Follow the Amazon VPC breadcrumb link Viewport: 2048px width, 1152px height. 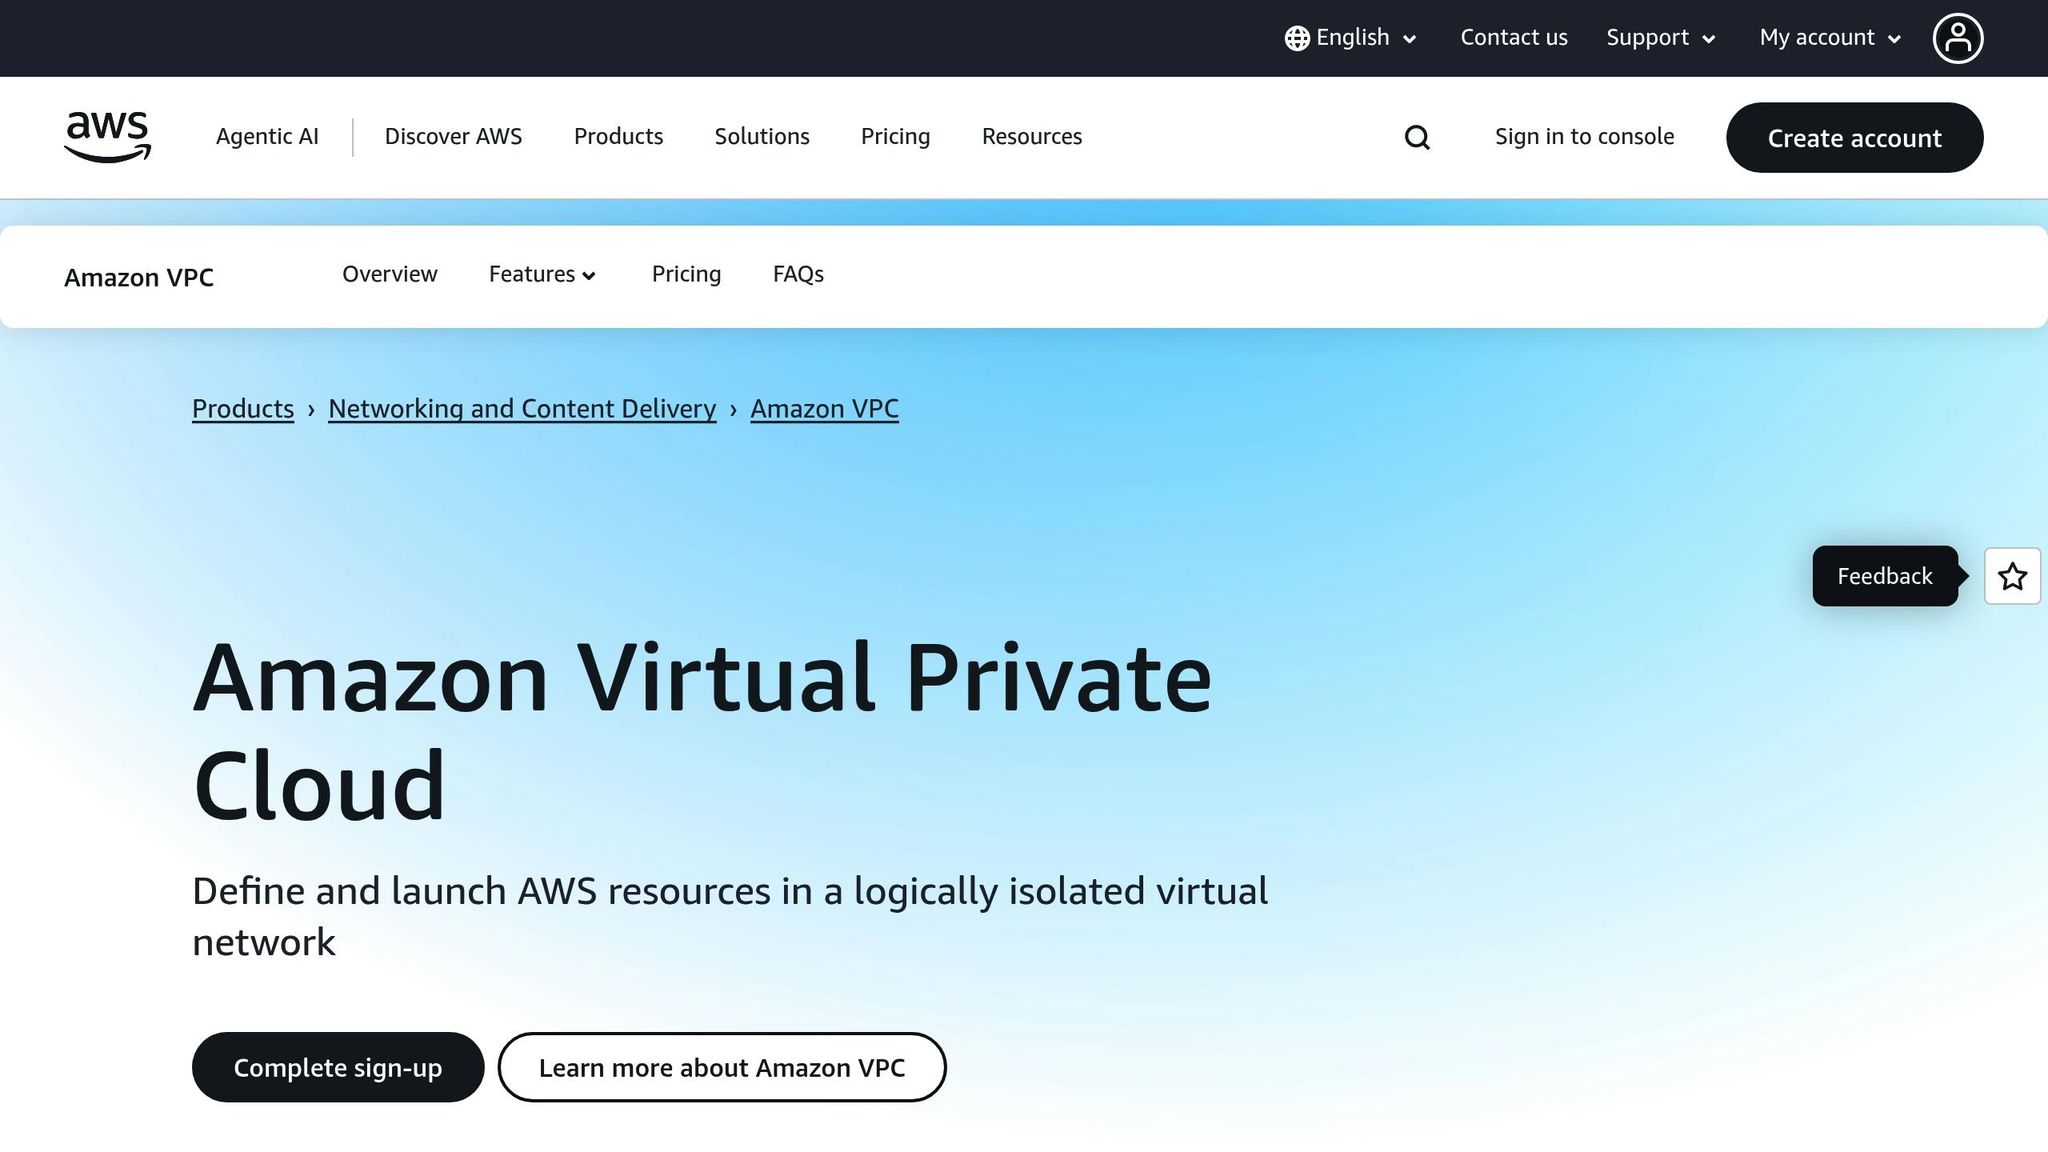click(x=824, y=409)
